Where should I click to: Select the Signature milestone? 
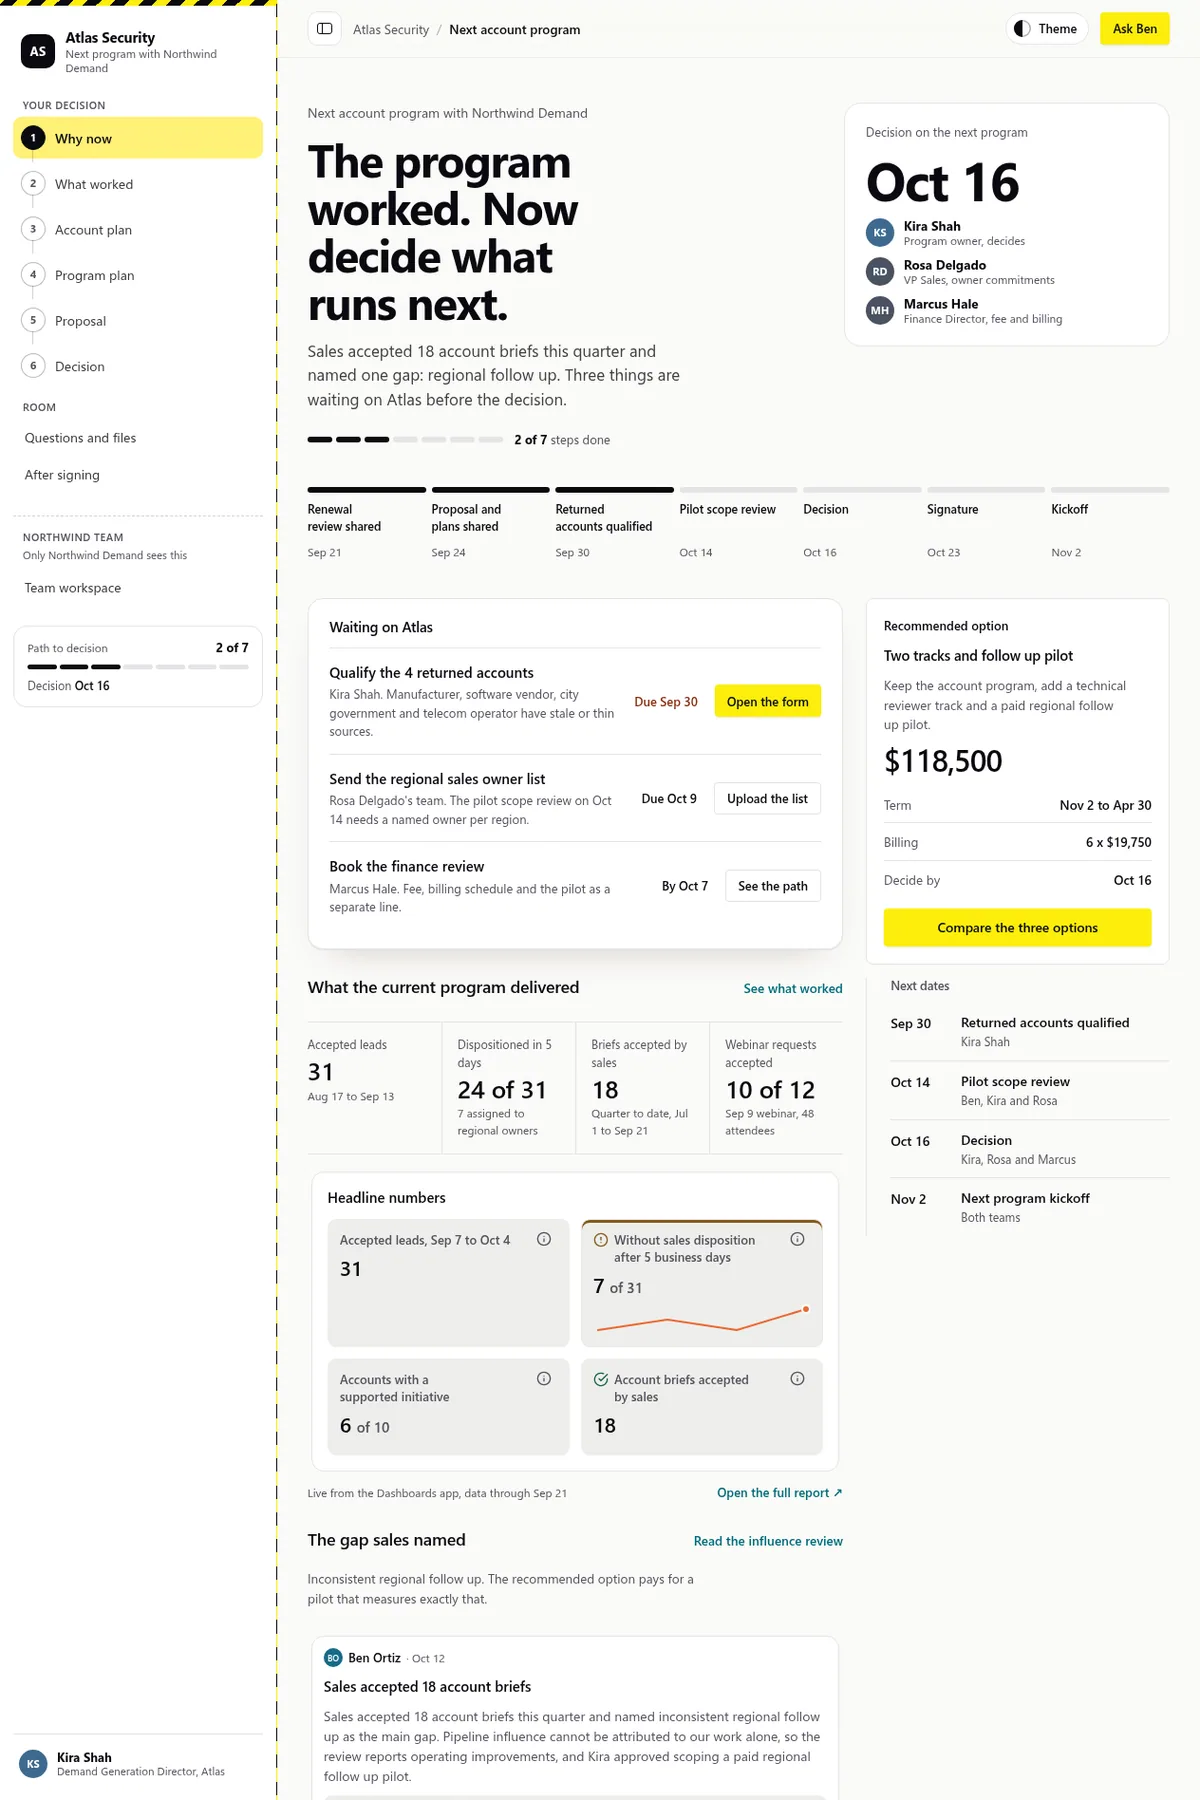click(x=986, y=523)
